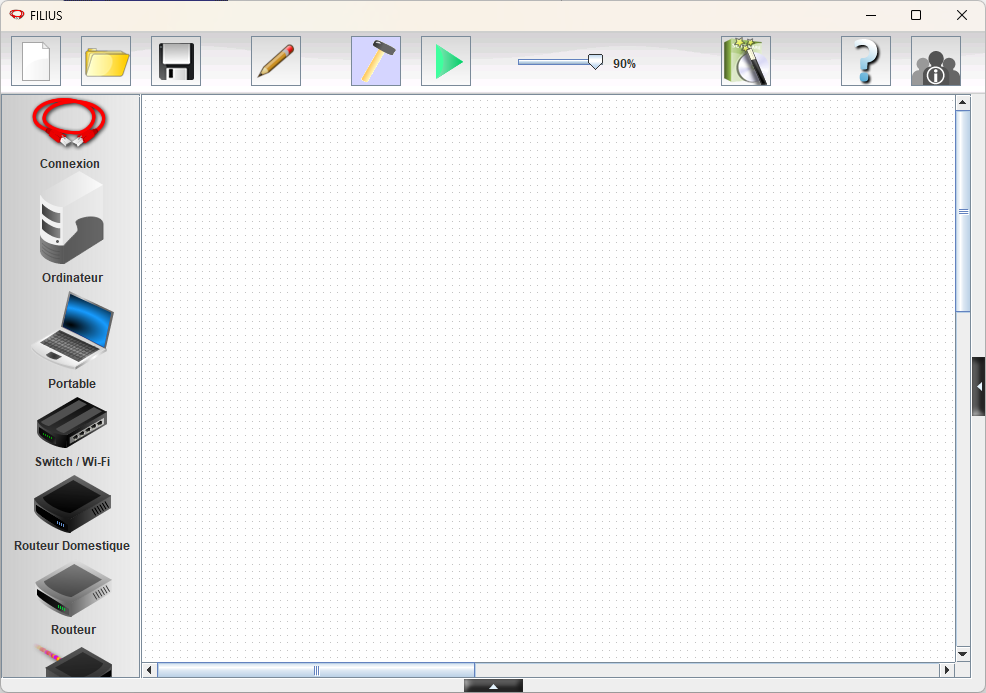Expand the bottom properties panel
The image size is (986, 693).
coord(493,686)
